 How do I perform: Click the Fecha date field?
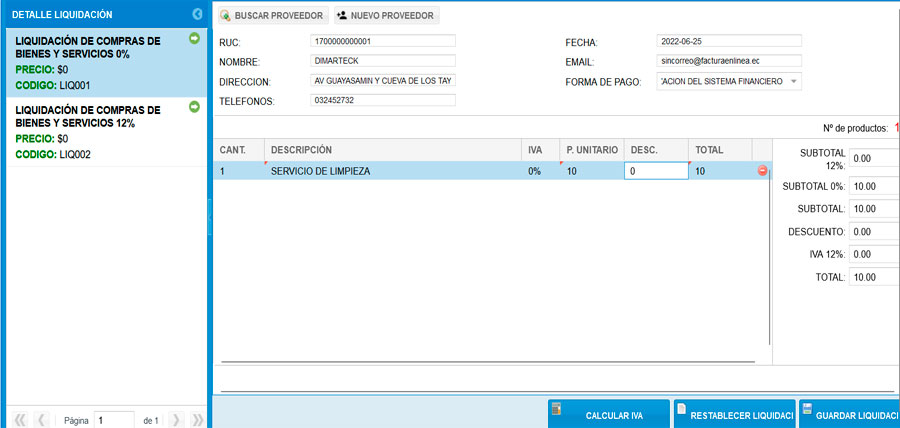(x=729, y=41)
